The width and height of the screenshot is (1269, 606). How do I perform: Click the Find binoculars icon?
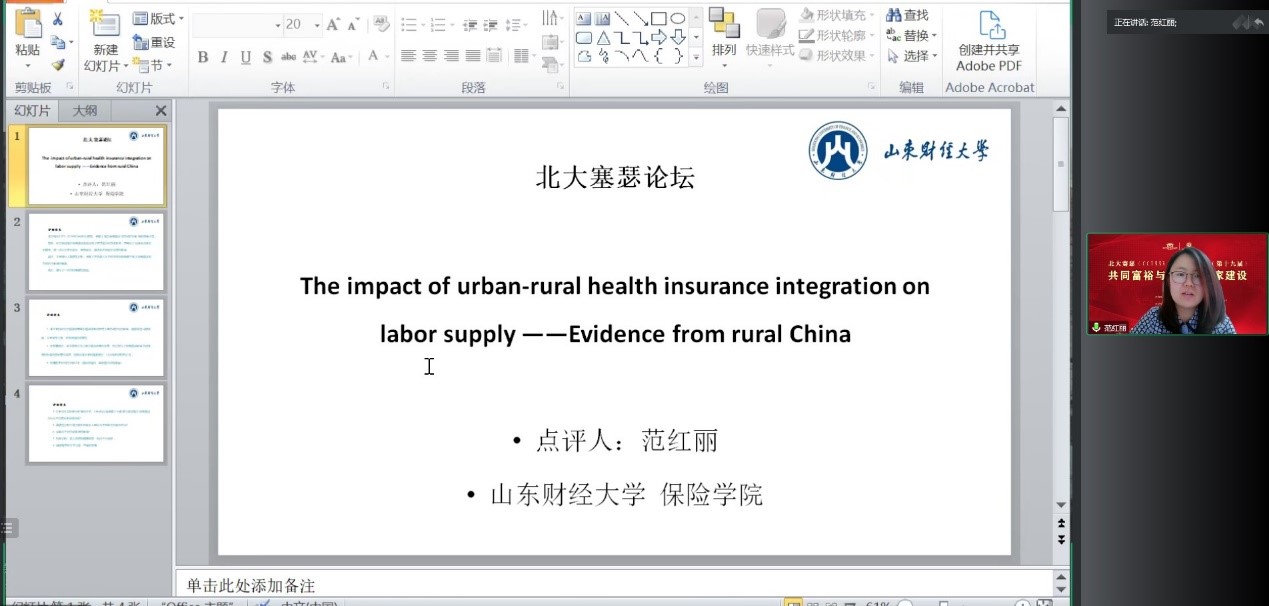[907, 15]
